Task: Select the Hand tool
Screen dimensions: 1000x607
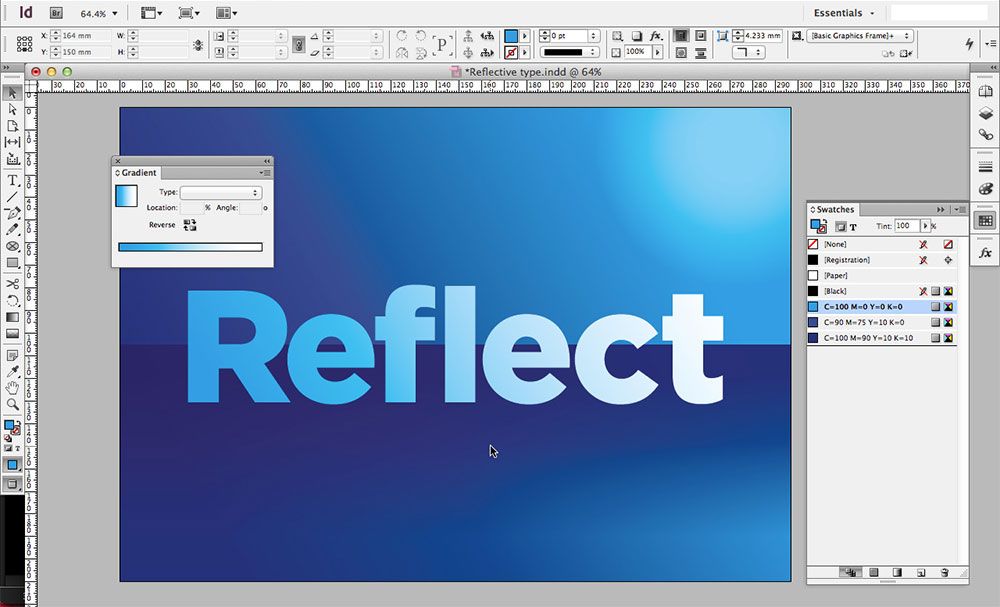Action: [12, 388]
